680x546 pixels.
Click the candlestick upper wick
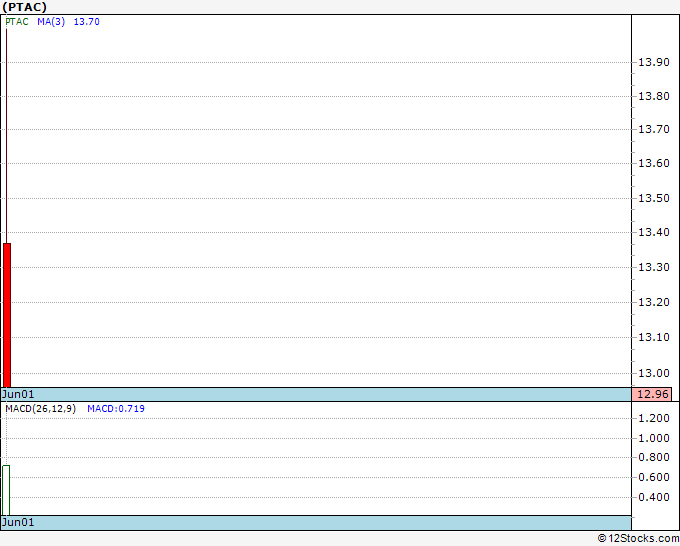[x=6, y=136]
